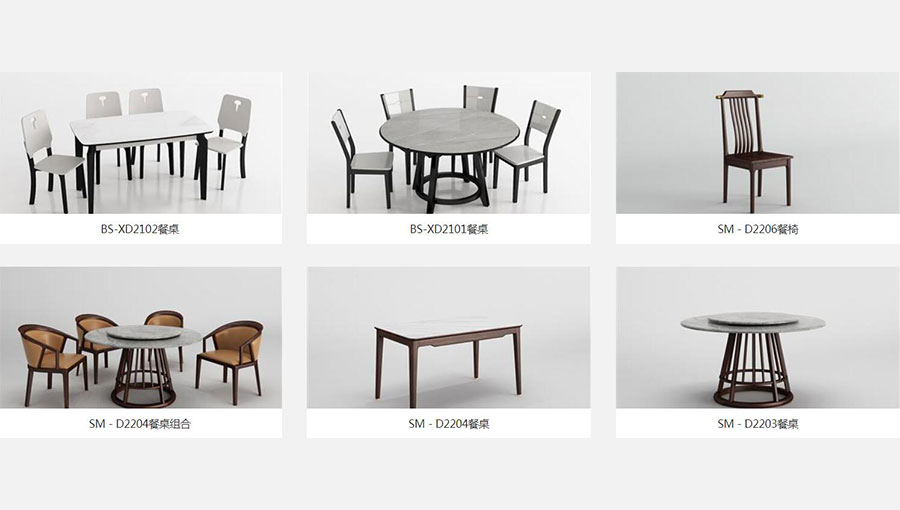The width and height of the screenshot is (900, 510).
Task: Open the BS-XD2102餐桌 product image
Action: pyautogui.click(x=141, y=142)
